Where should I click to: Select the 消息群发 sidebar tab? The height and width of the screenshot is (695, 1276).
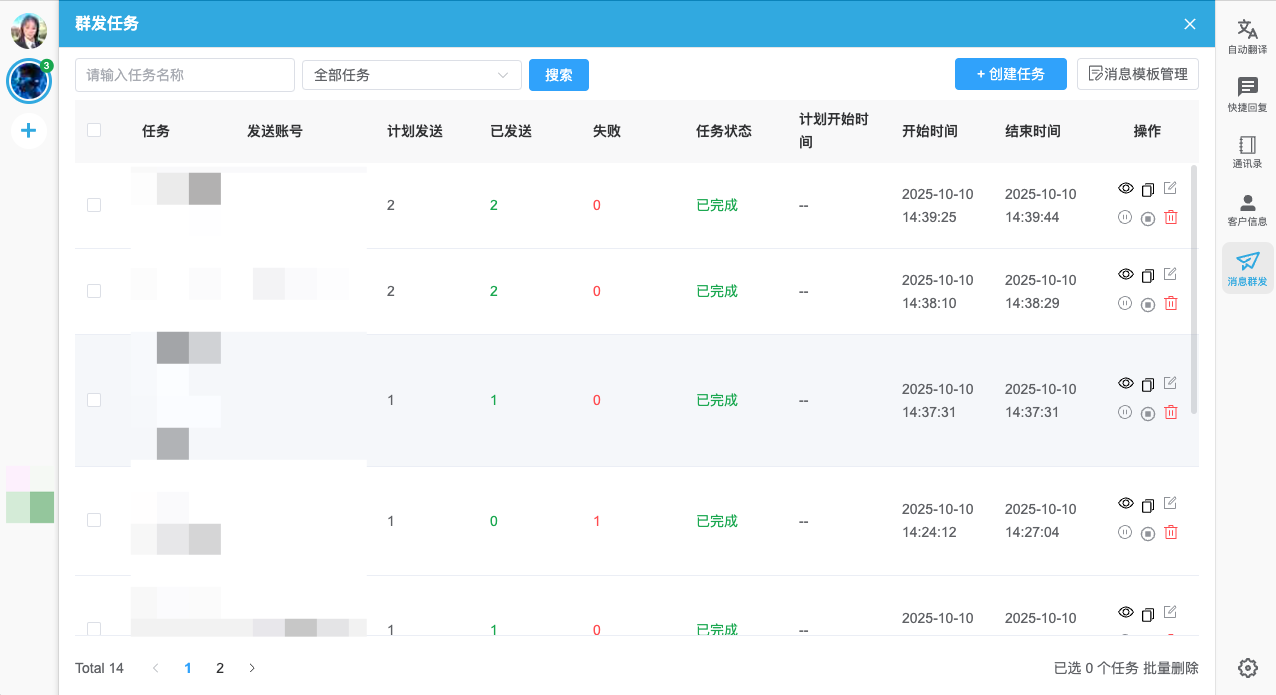1247,268
